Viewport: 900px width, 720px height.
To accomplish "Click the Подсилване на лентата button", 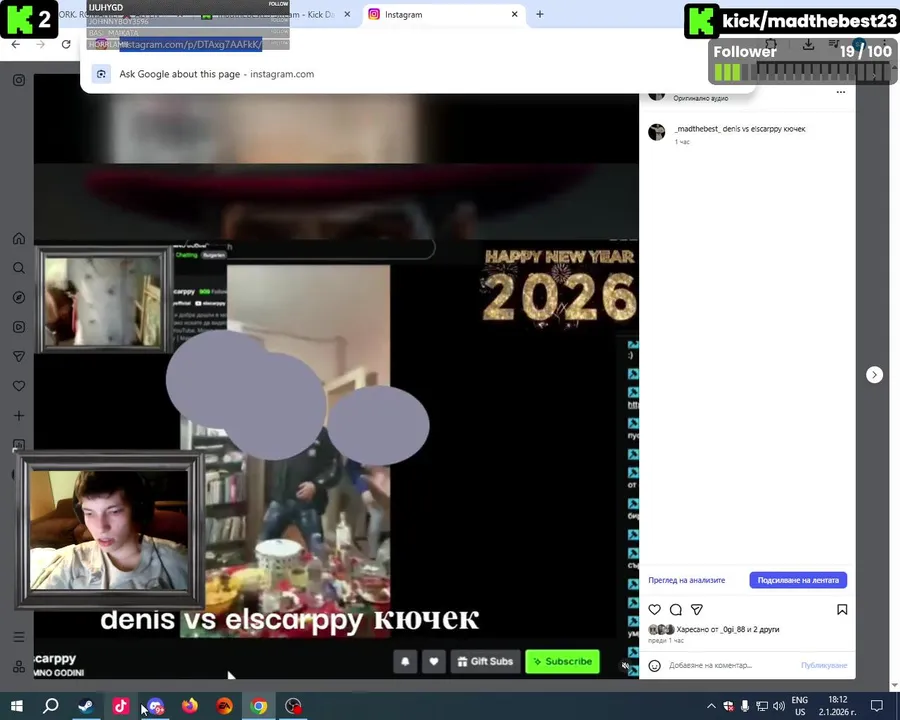I will click(x=798, y=580).
